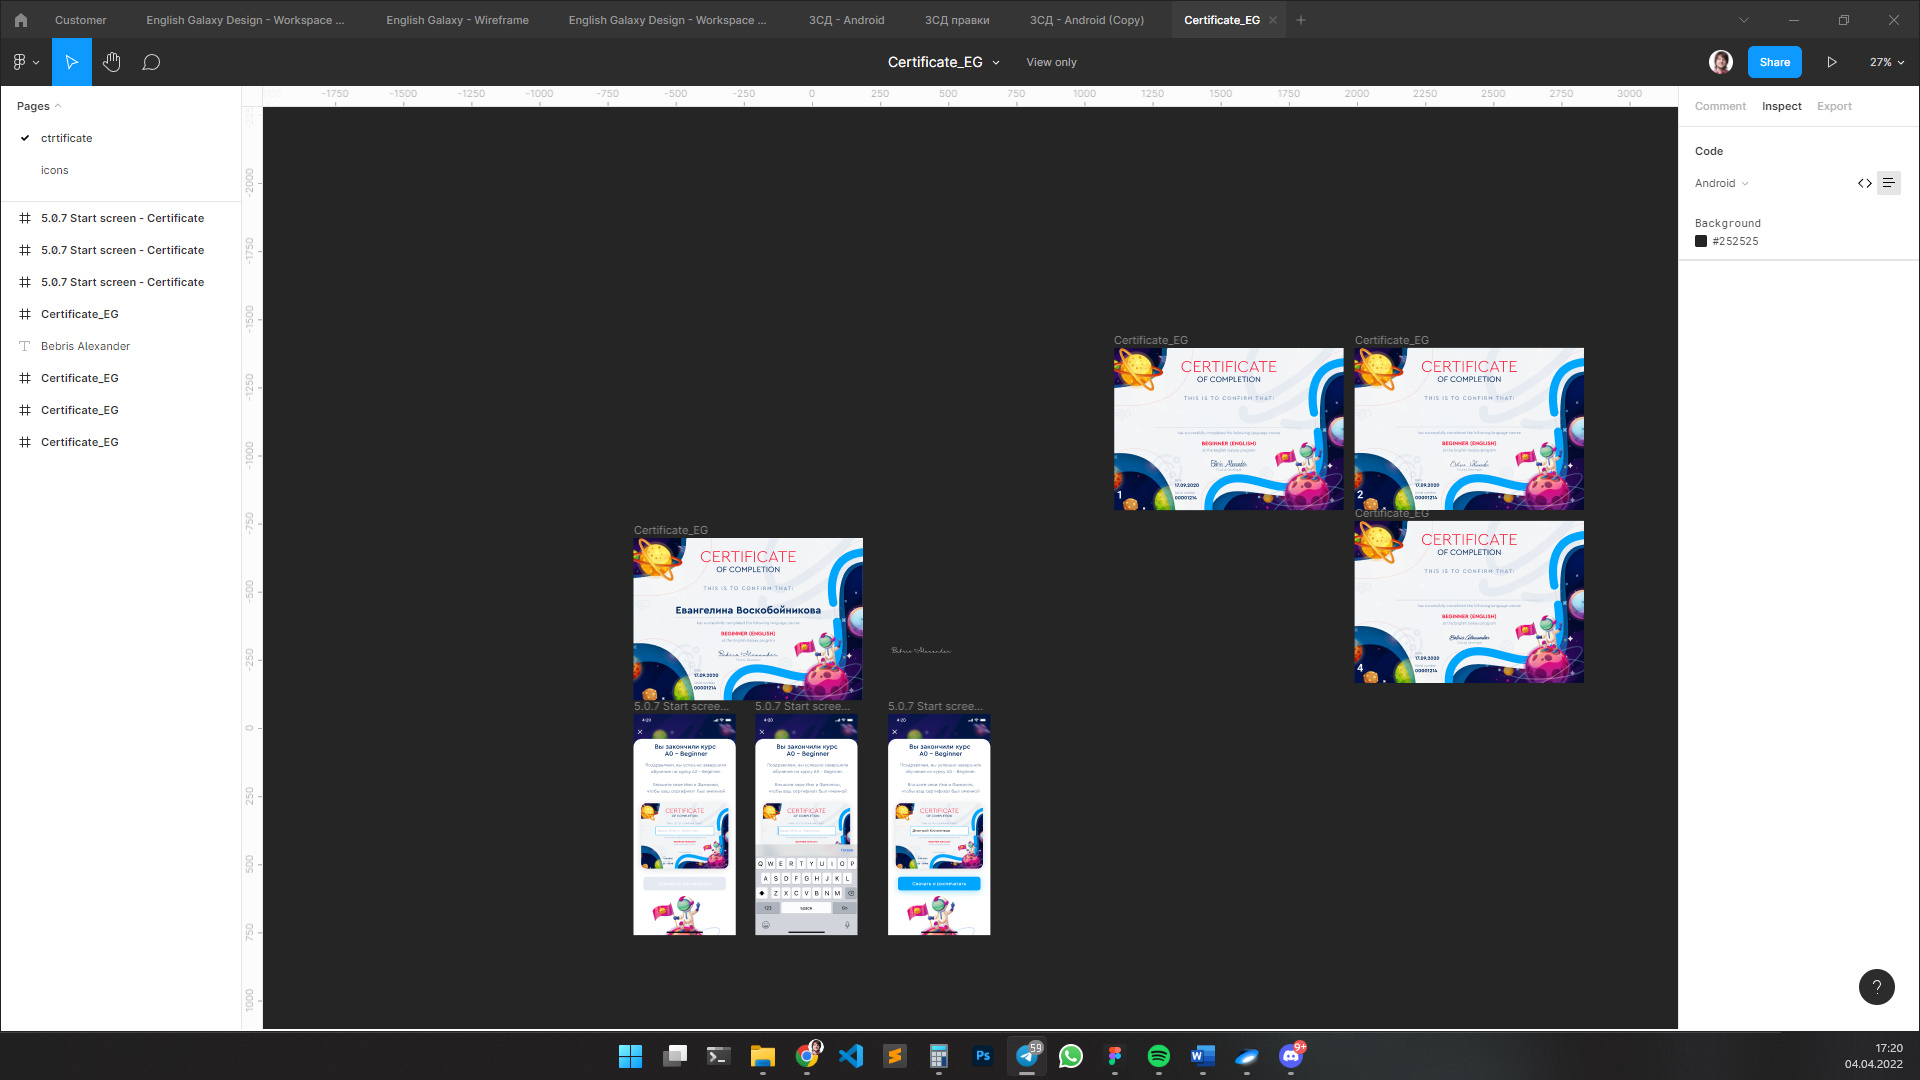Viewport: 1920px width, 1080px height.
Task: Open Spotify from the taskbar
Action: coord(1158,1056)
